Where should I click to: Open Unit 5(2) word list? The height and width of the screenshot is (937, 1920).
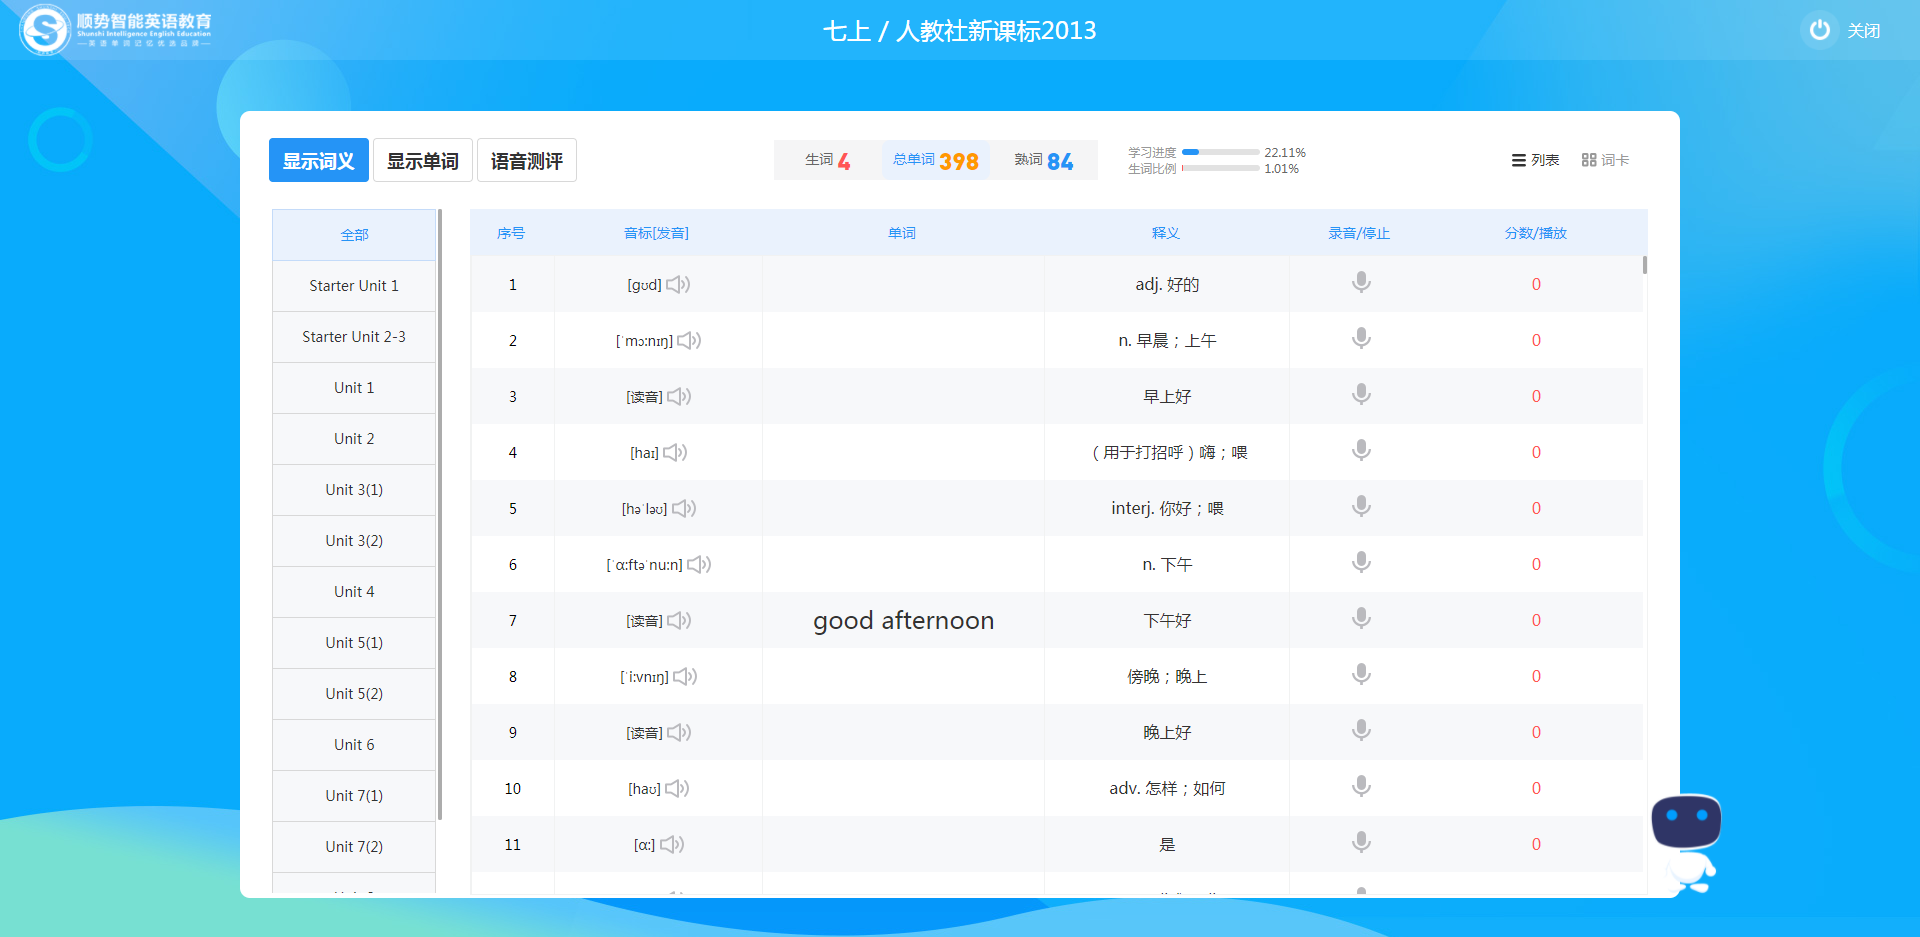pyautogui.click(x=354, y=694)
